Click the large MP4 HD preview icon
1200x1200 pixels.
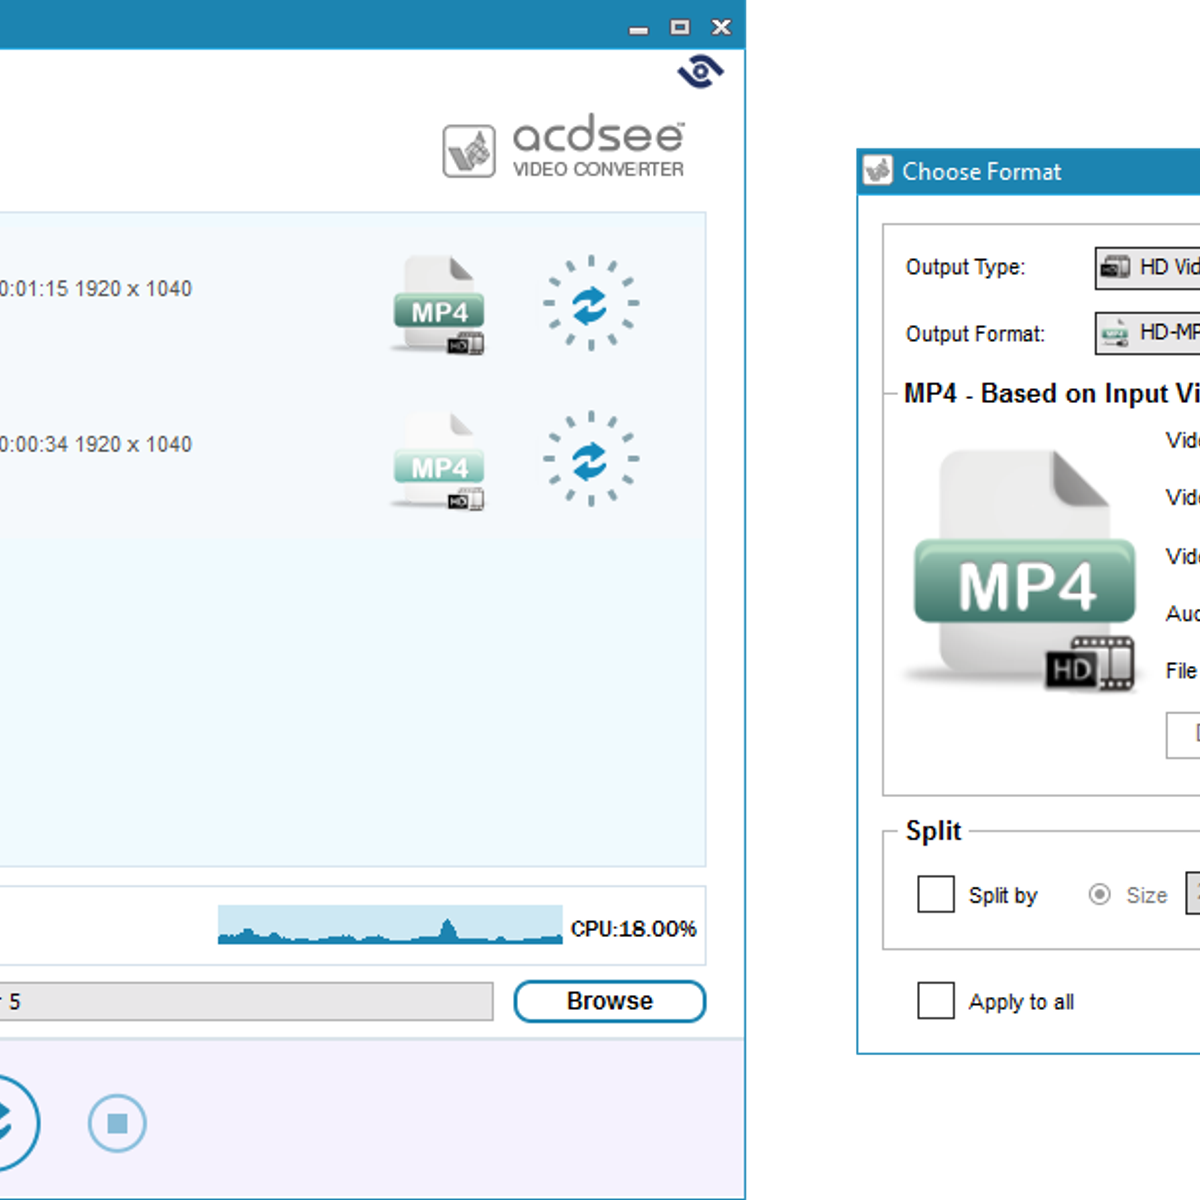[x=1024, y=571]
